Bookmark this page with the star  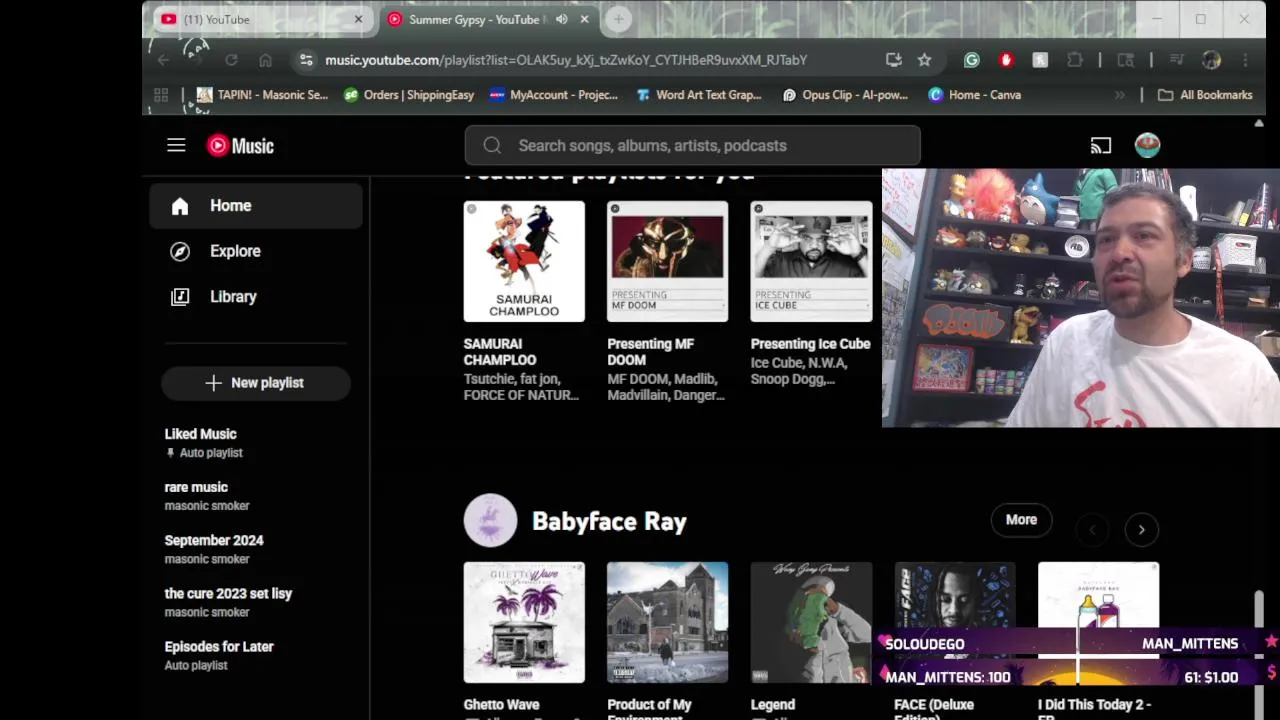(924, 60)
